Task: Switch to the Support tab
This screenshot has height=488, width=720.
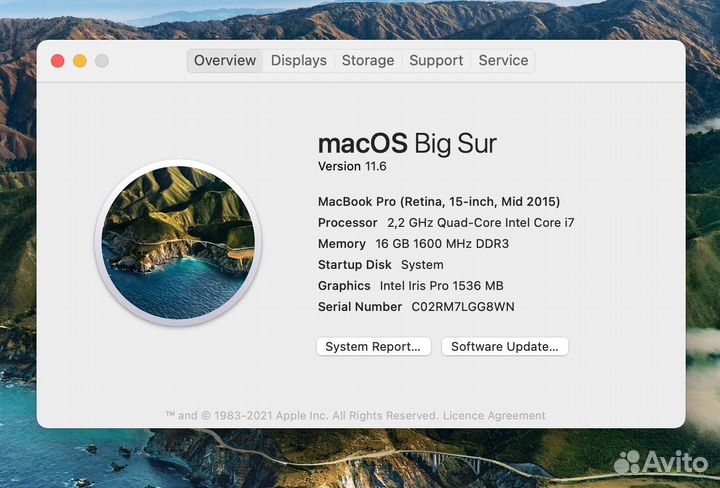Action: pos(436,61)
